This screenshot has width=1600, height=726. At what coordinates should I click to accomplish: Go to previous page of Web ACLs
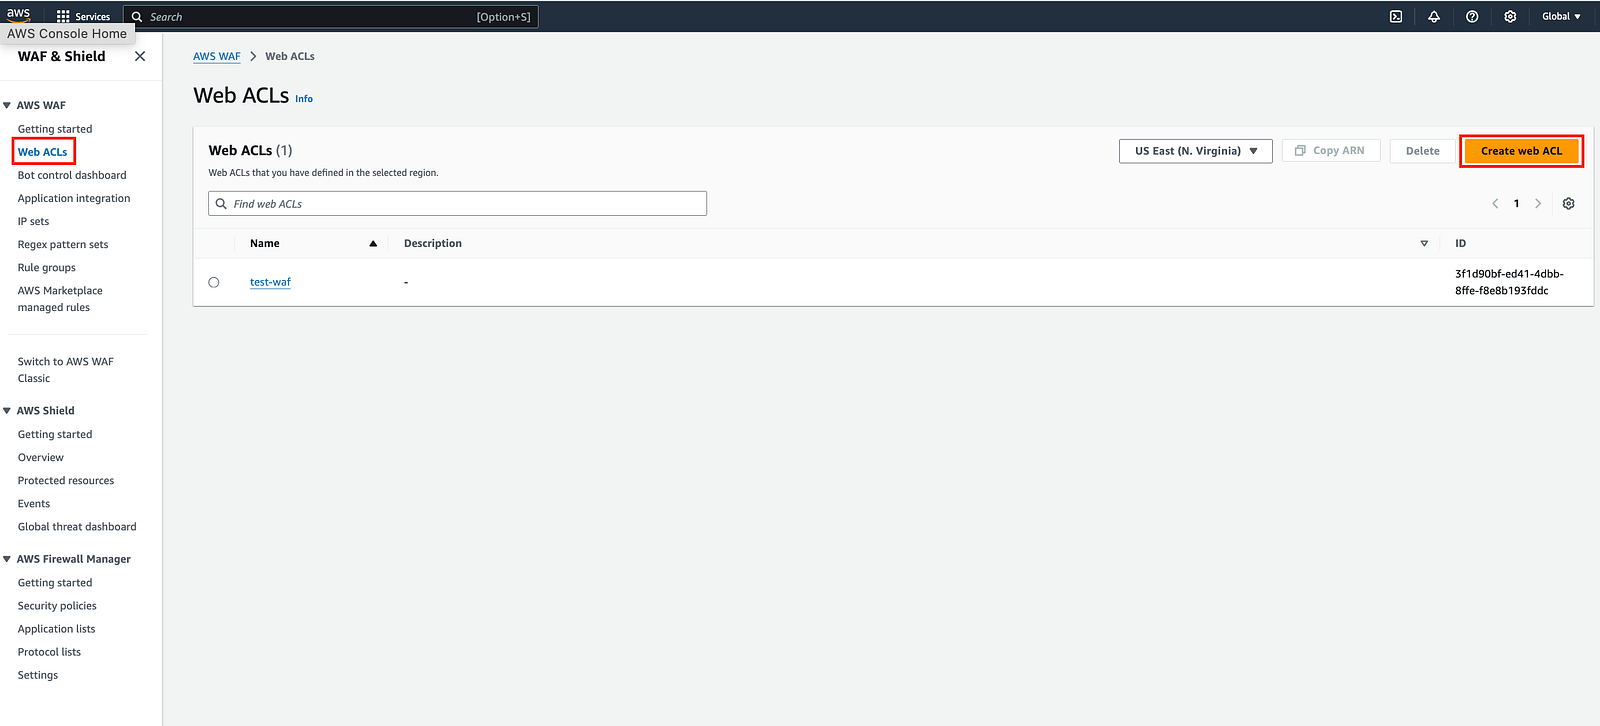coord(1495,204)
